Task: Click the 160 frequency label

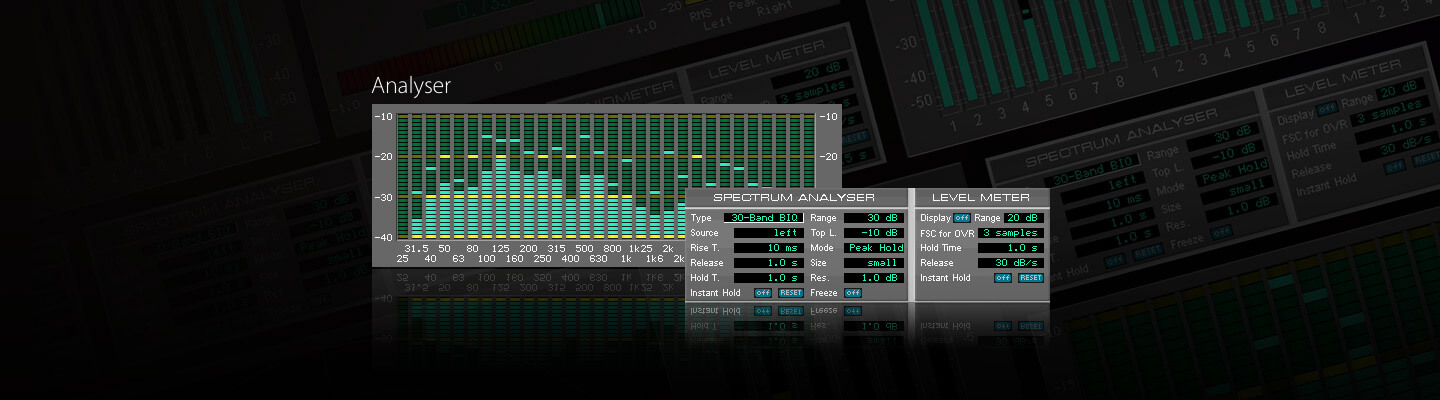Action: [x=514, y=259]
